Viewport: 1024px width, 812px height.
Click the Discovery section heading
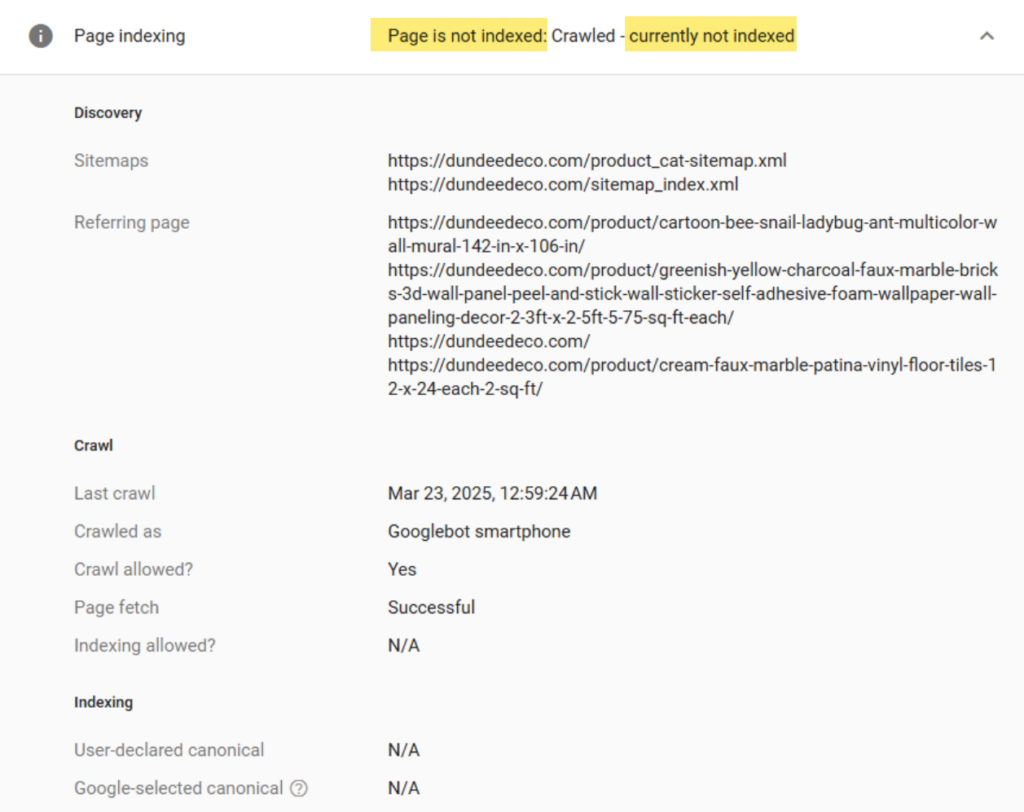click(x=108, y=113)
